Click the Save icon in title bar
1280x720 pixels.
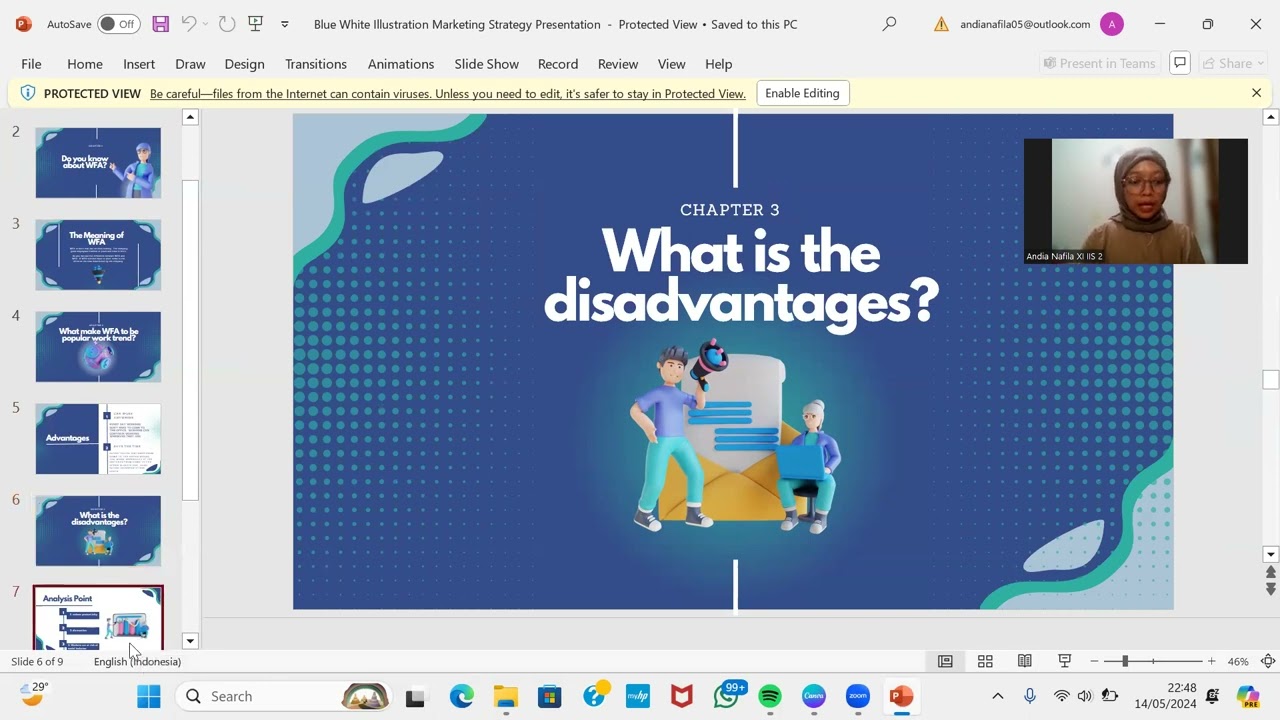tap(160, 24)
